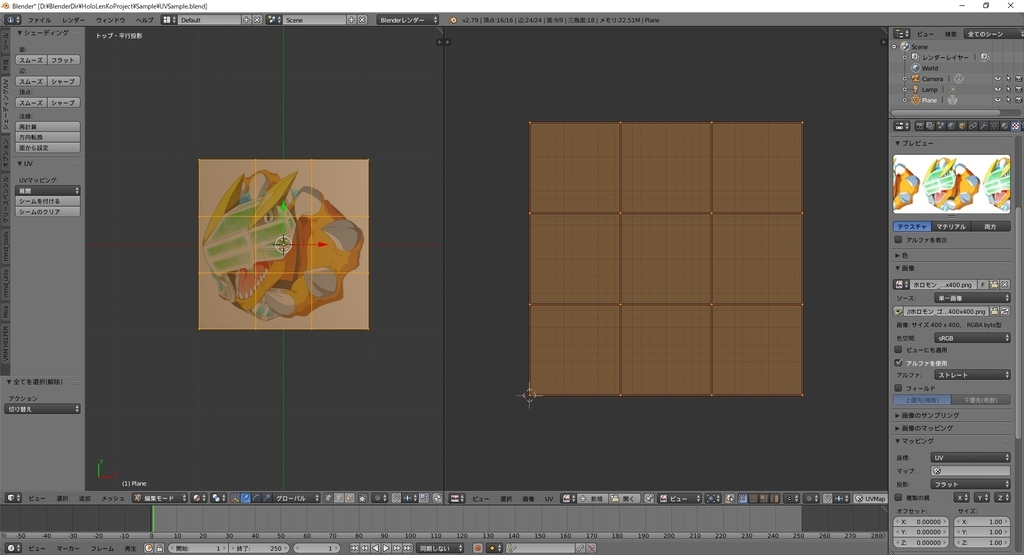The image size is (1024, 555).
Task: Click 新規 image button in UV editor
Action: pyautogui.click(x=592, y=498)
